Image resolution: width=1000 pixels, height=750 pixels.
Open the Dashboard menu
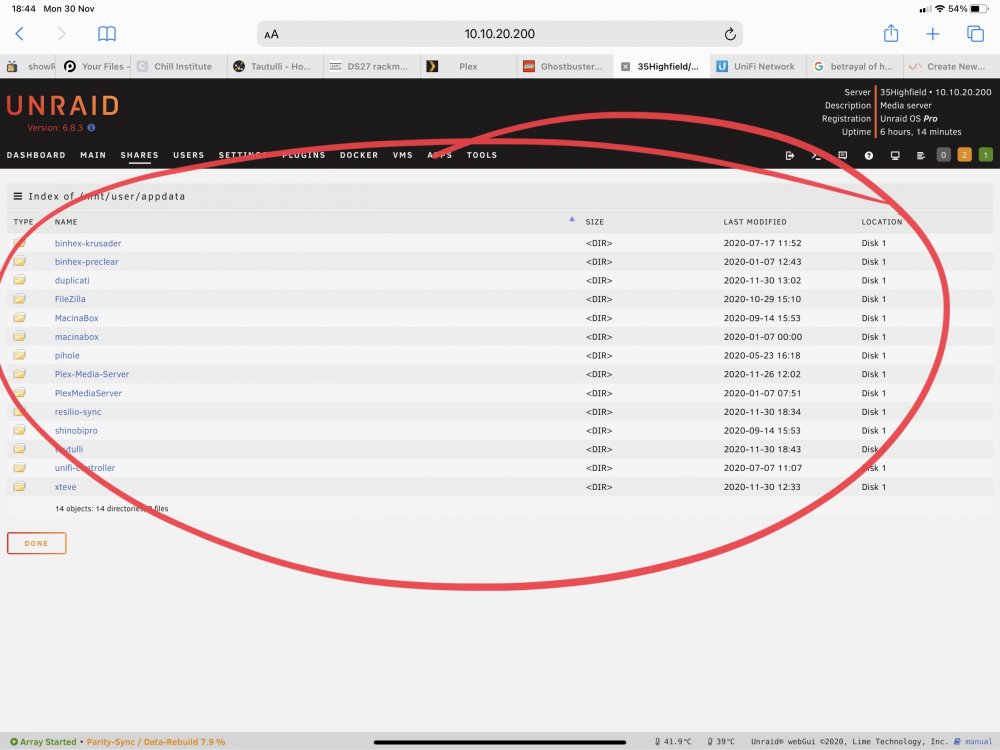36,155
